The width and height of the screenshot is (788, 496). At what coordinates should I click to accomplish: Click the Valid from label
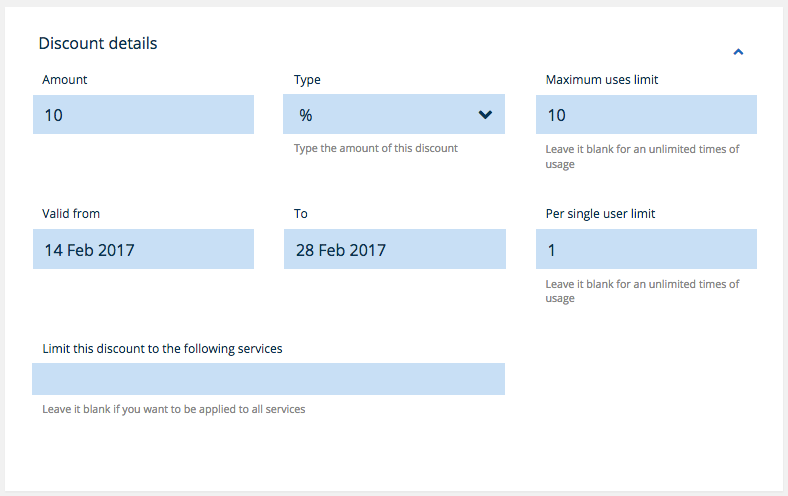[71, 214]
